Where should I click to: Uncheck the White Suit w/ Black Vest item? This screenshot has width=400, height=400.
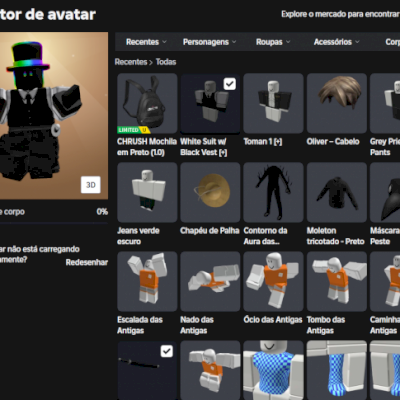[230, 84]
